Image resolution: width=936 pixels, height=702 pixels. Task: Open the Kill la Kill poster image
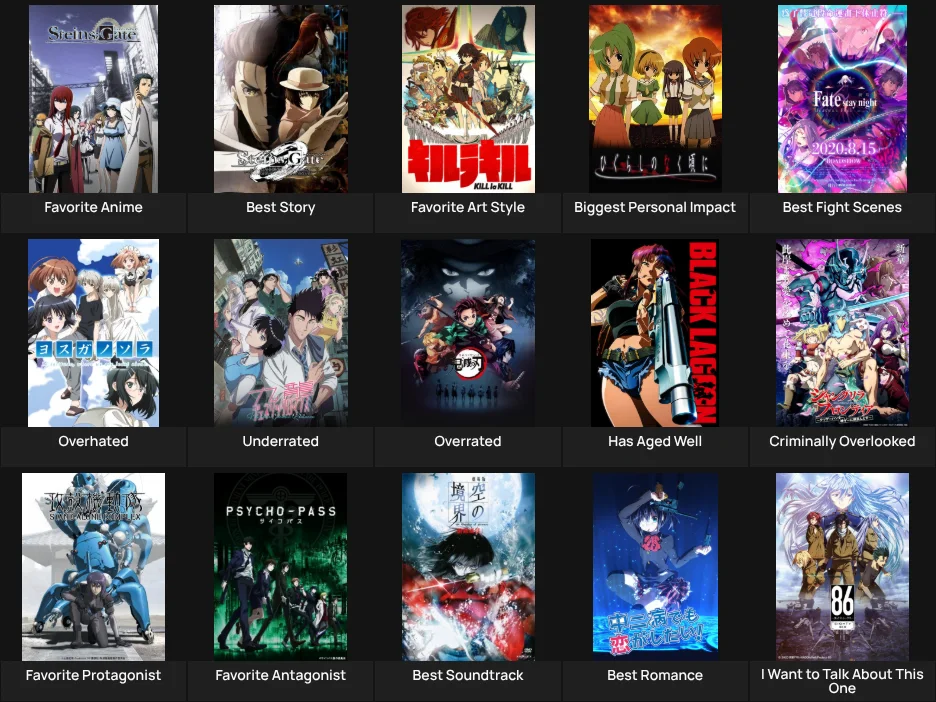click(x=468, y=99)
